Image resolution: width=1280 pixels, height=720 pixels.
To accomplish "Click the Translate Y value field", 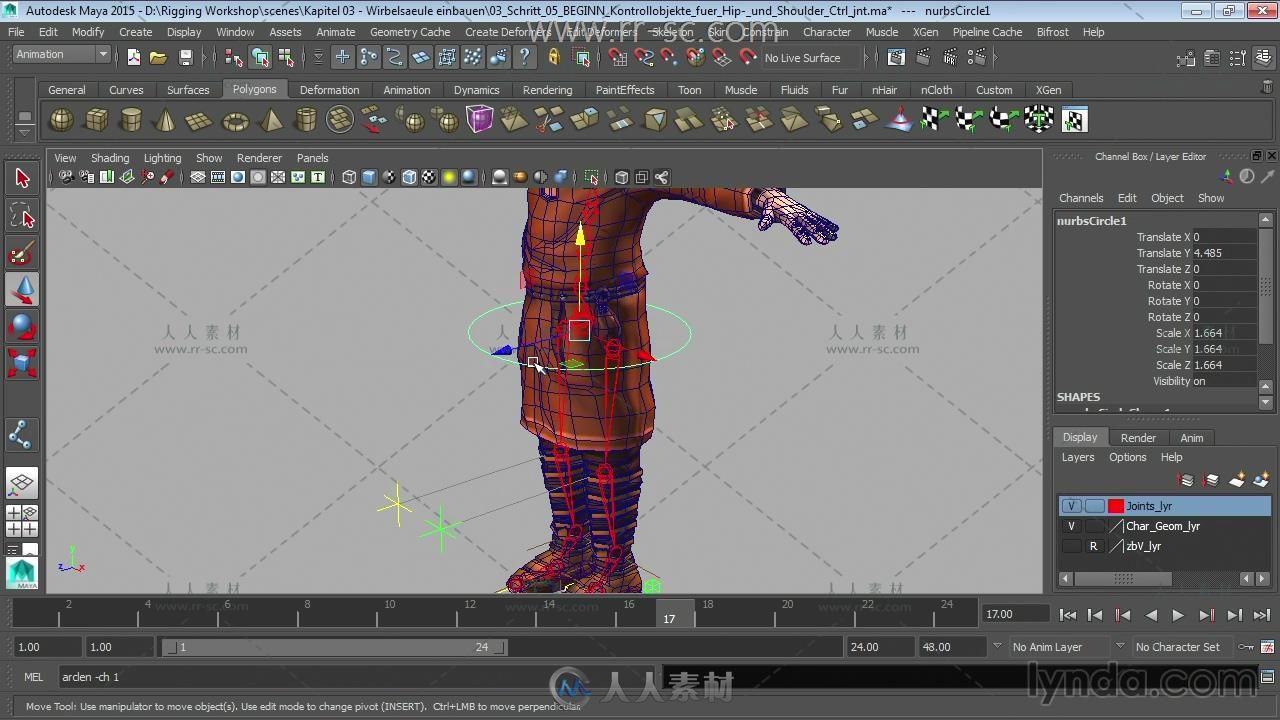I will tap(1223, 253).
